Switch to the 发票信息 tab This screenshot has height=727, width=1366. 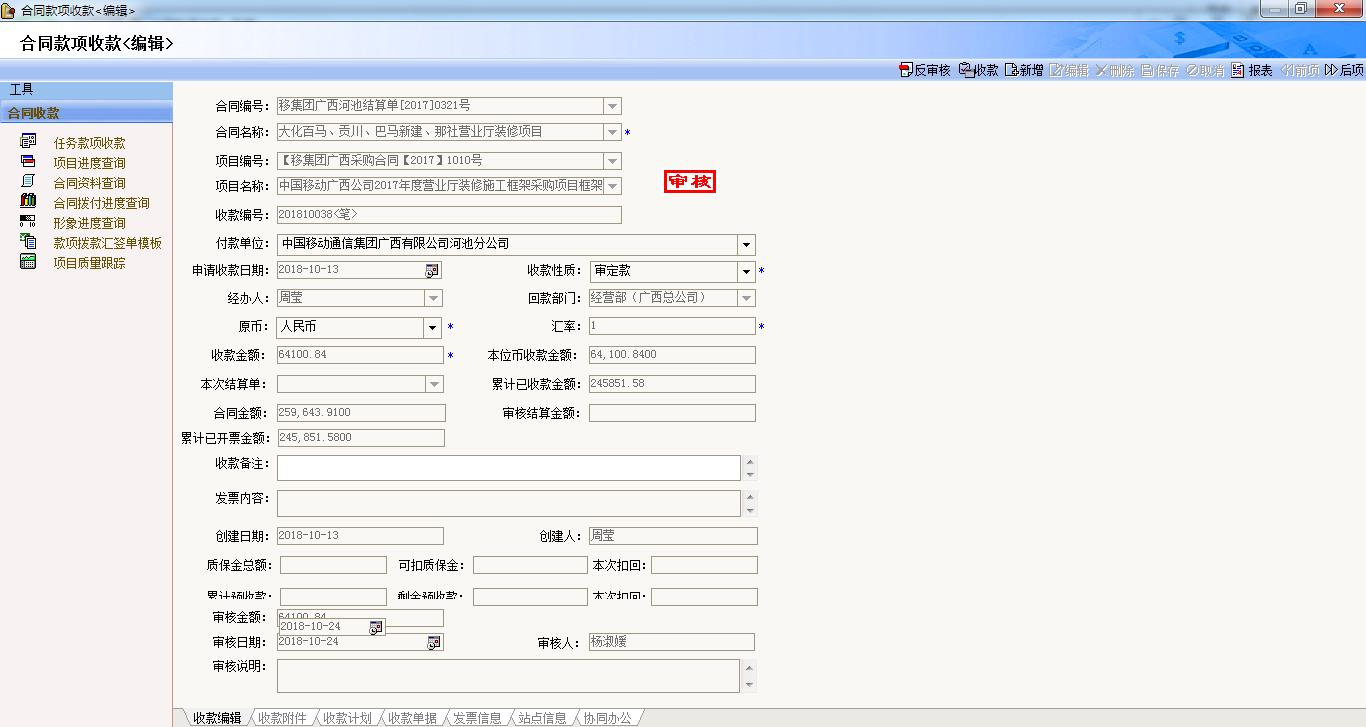point(477,718)
